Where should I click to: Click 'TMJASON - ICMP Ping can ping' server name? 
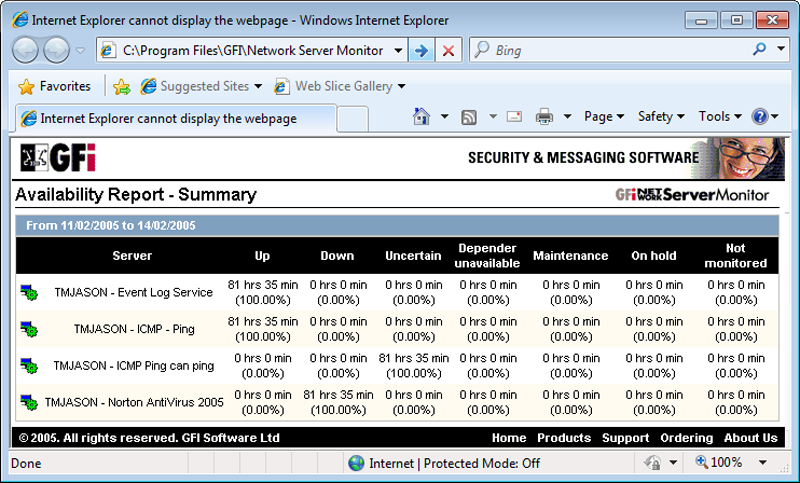[134, 366]
